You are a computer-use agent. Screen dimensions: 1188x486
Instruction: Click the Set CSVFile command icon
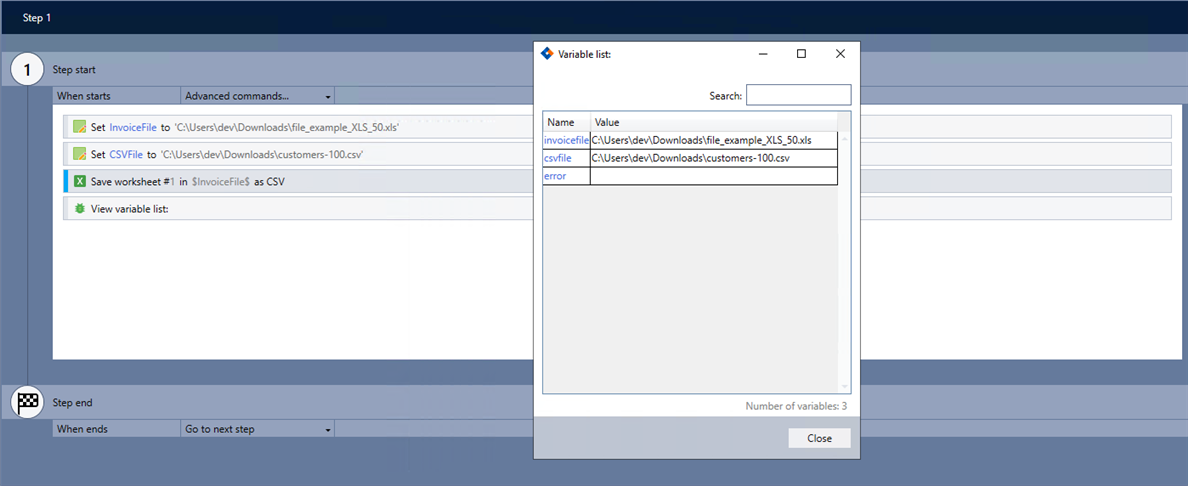[x=80, y=154]
